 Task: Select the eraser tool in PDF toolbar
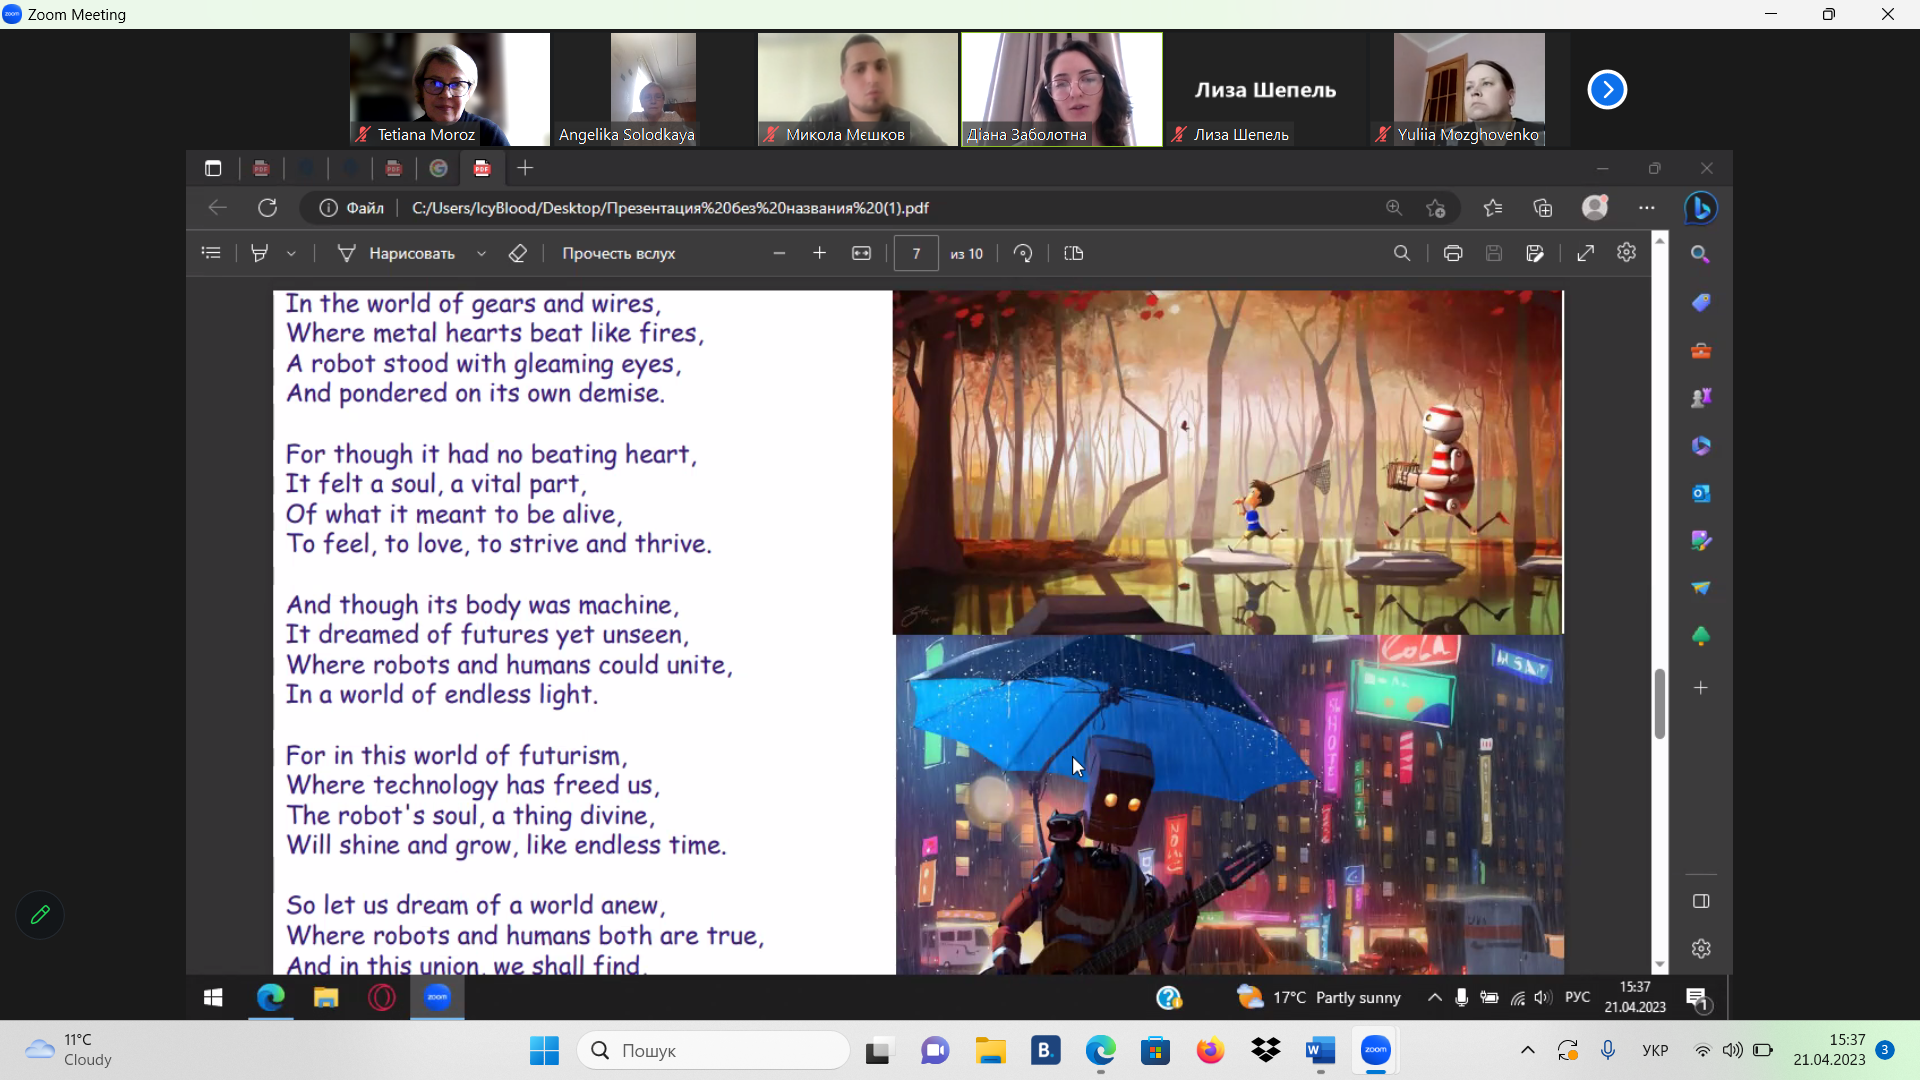(517, 253)
